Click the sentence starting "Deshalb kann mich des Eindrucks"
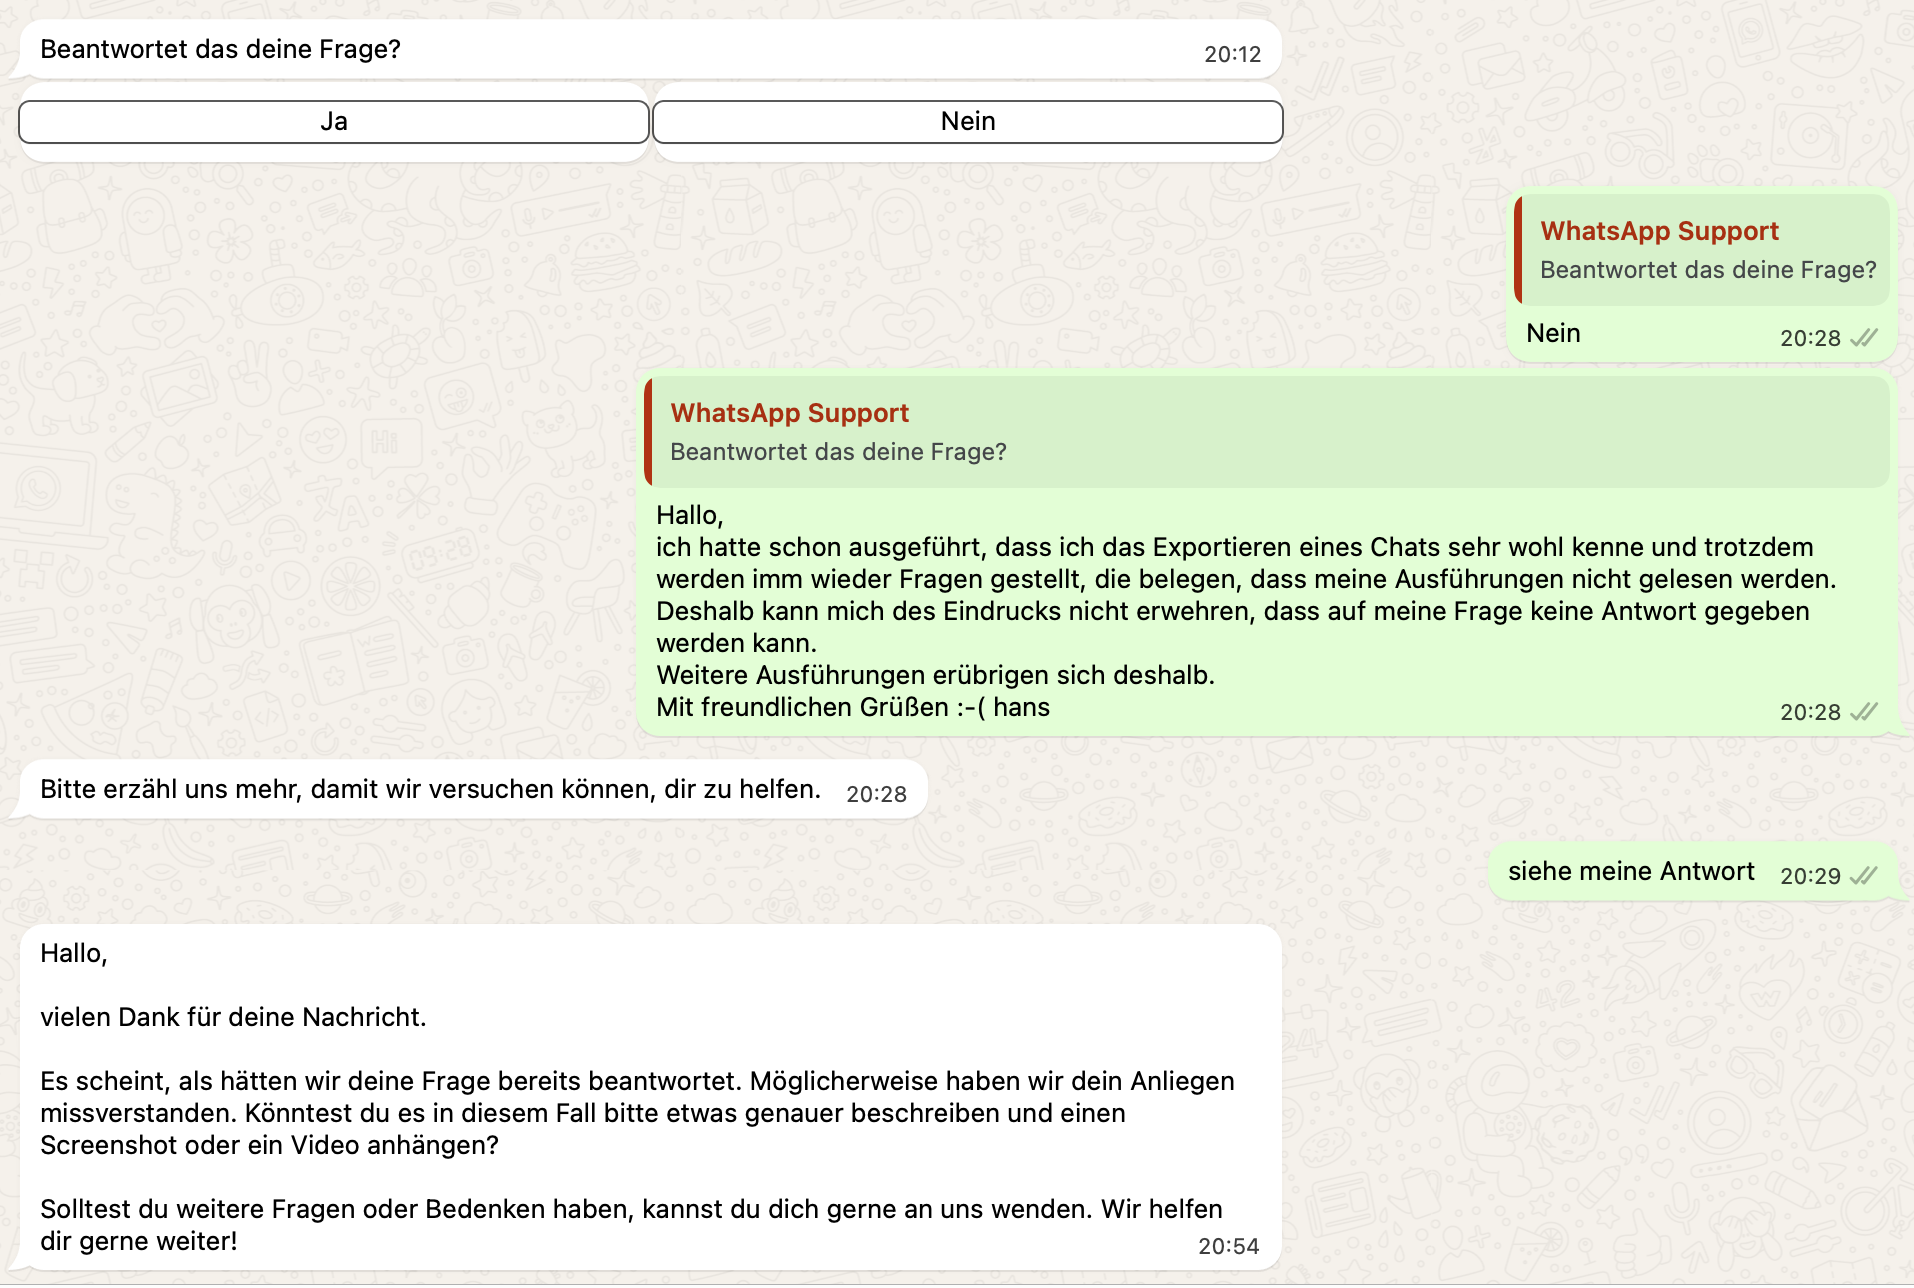 [x=1233, y=627]
